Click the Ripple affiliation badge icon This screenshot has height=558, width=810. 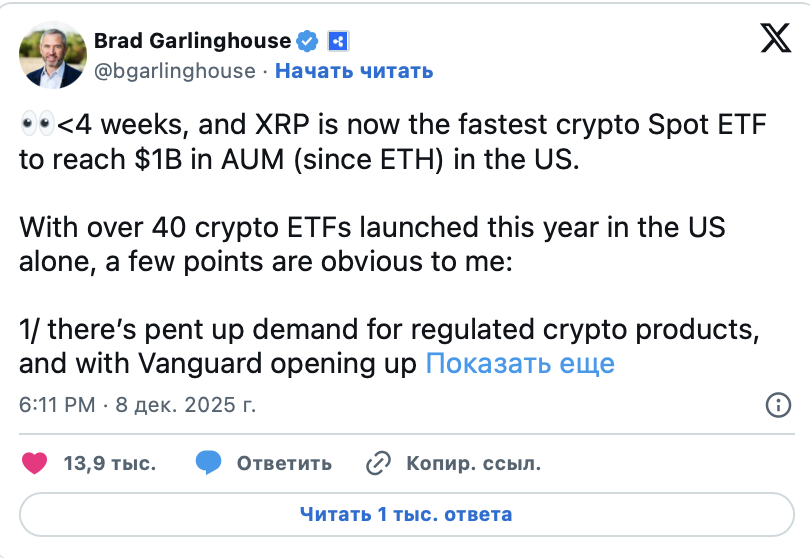click(x=337, y=41)
